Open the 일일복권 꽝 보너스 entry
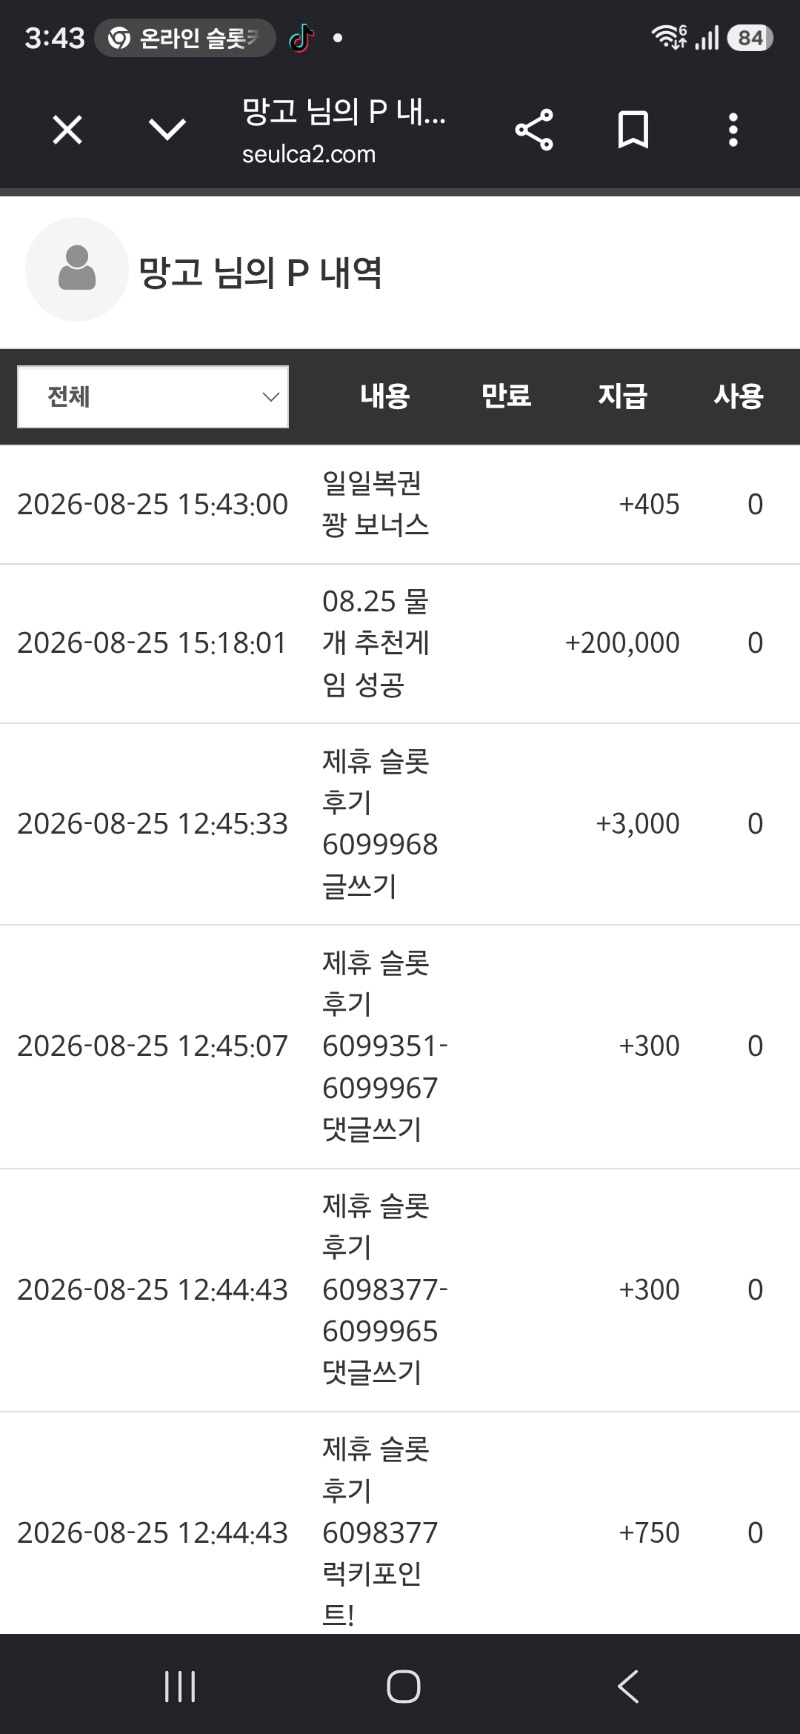800x1734 pixels. pos(400,504)
